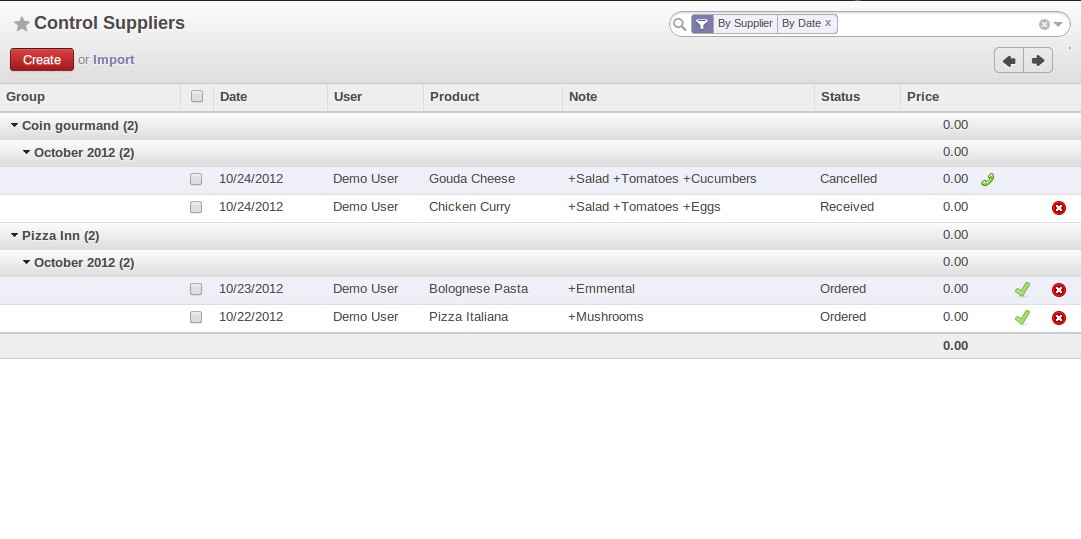Viewport: 1081px width, 539px height.
Task: Clear the search filters with the round X
Action: pyautogui.click(x=1044, y=24)
